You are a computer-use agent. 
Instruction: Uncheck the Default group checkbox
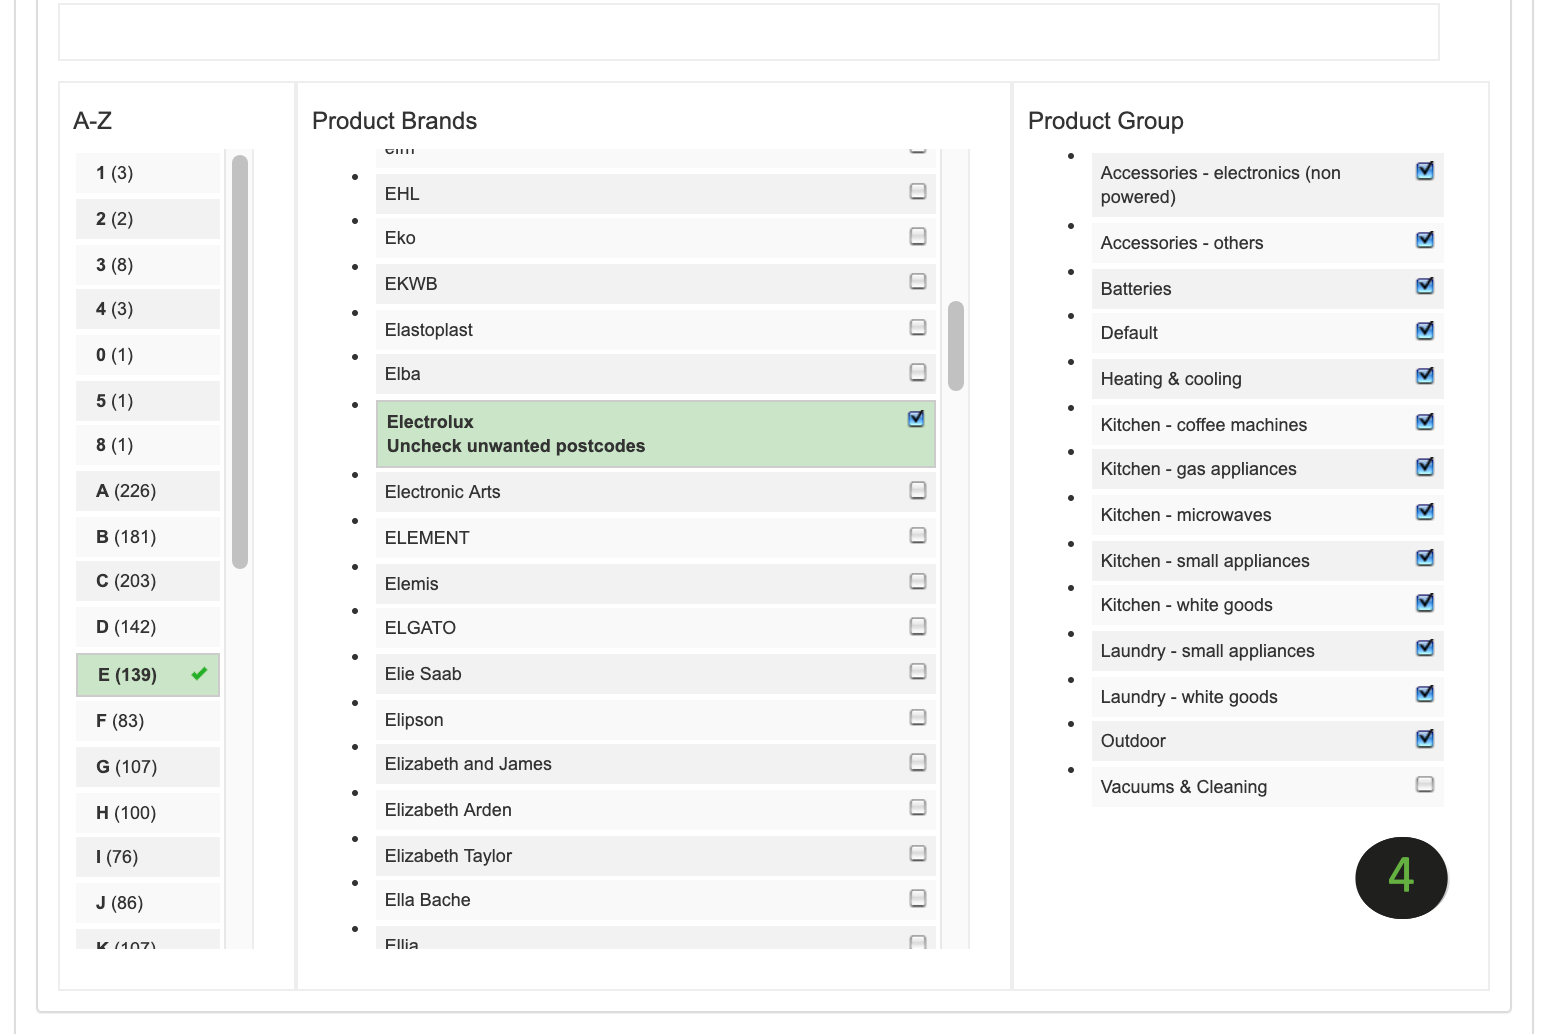point(1425,331)
